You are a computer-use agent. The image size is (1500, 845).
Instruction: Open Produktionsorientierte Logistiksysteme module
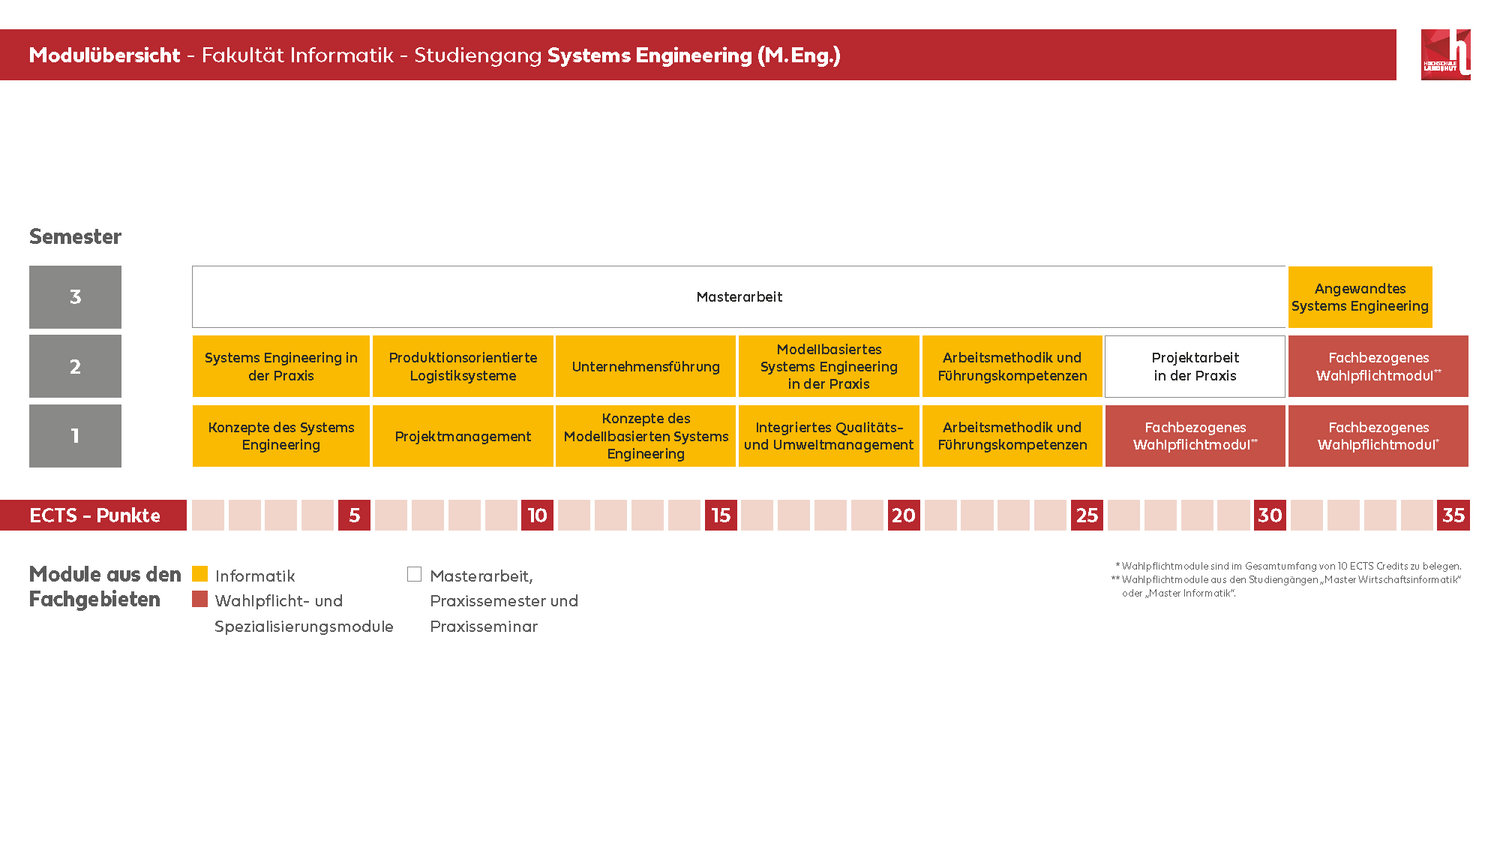point(463,366)
